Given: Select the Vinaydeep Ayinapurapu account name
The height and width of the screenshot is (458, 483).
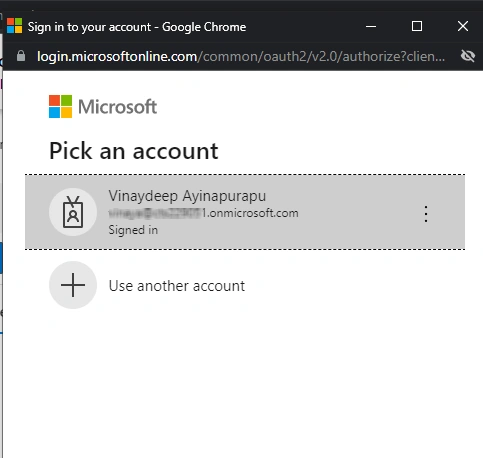Looking at the screenshot, I should 187,196.
